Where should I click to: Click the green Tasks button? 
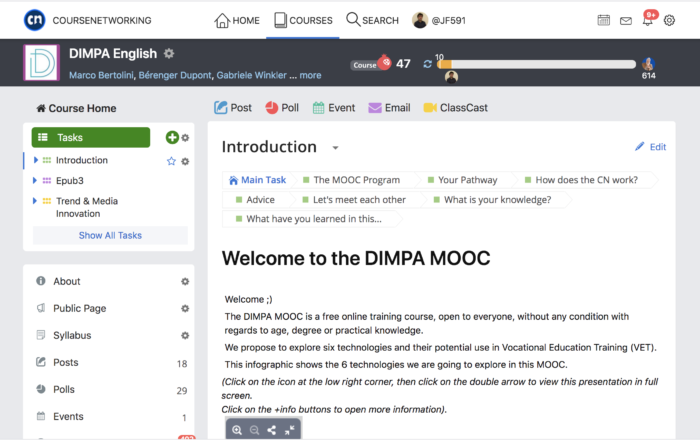[91, 137]
